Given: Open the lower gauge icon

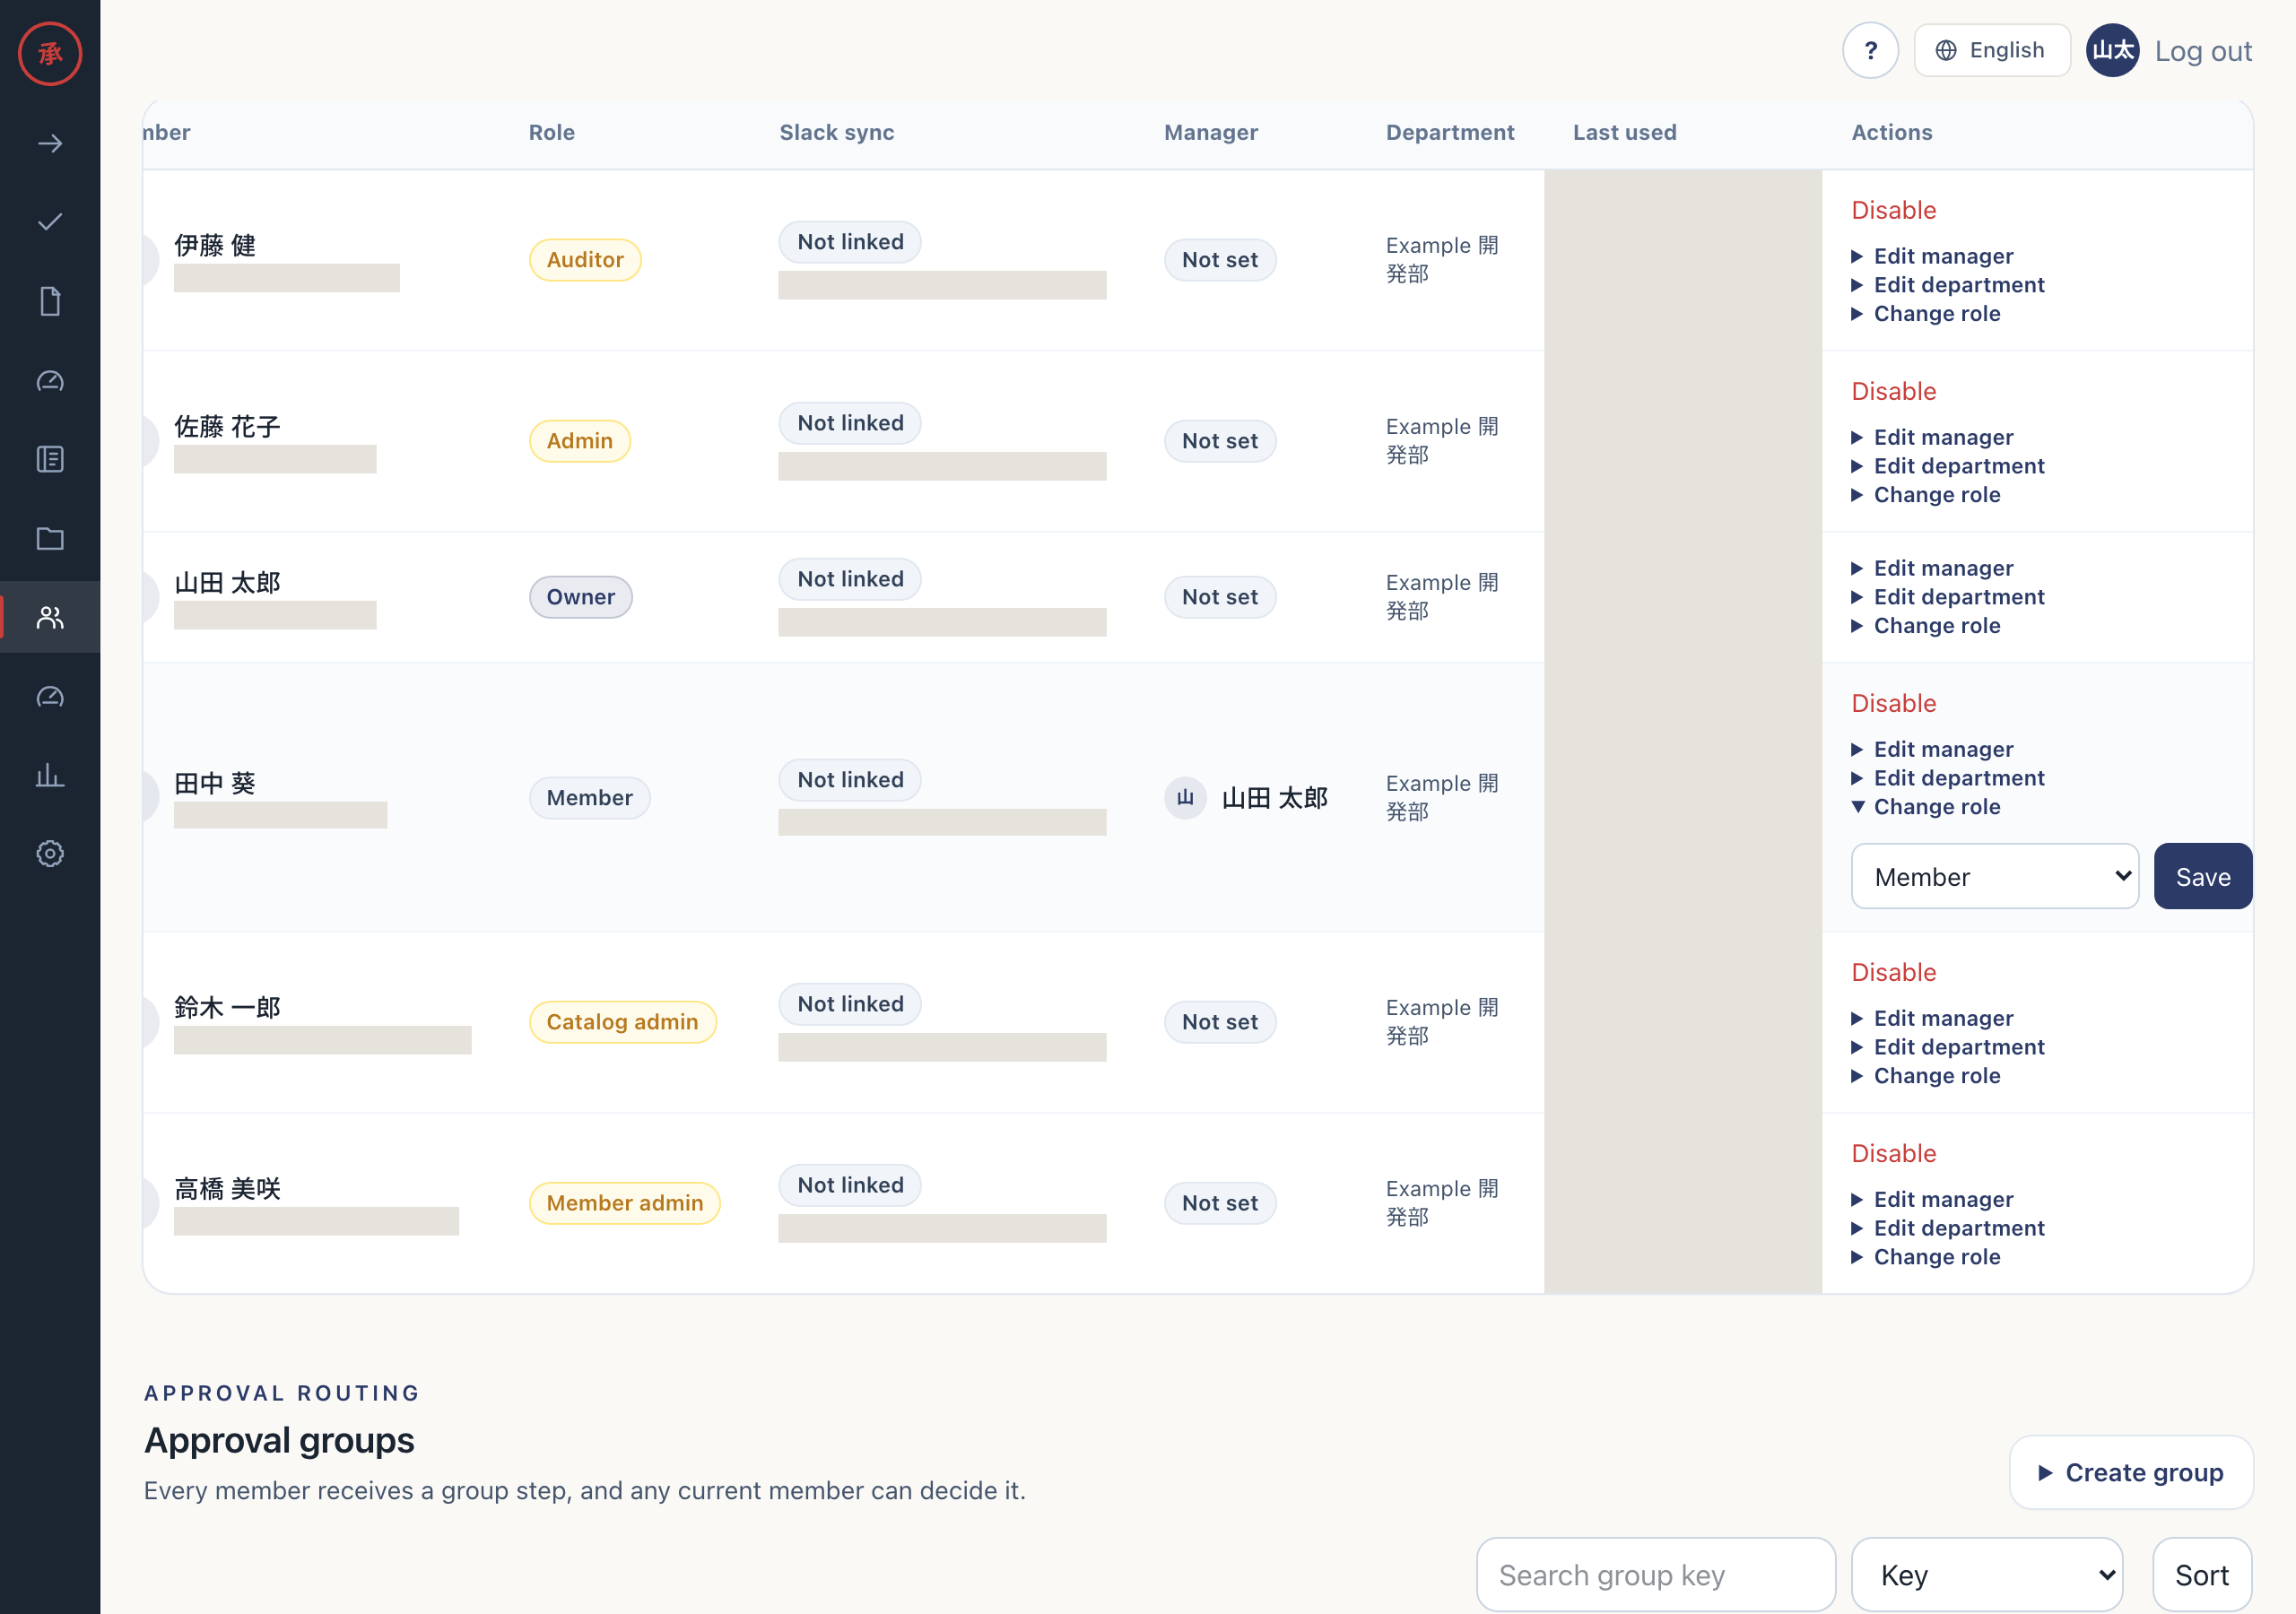Looking at the screenshot, I should click(50, 697).
